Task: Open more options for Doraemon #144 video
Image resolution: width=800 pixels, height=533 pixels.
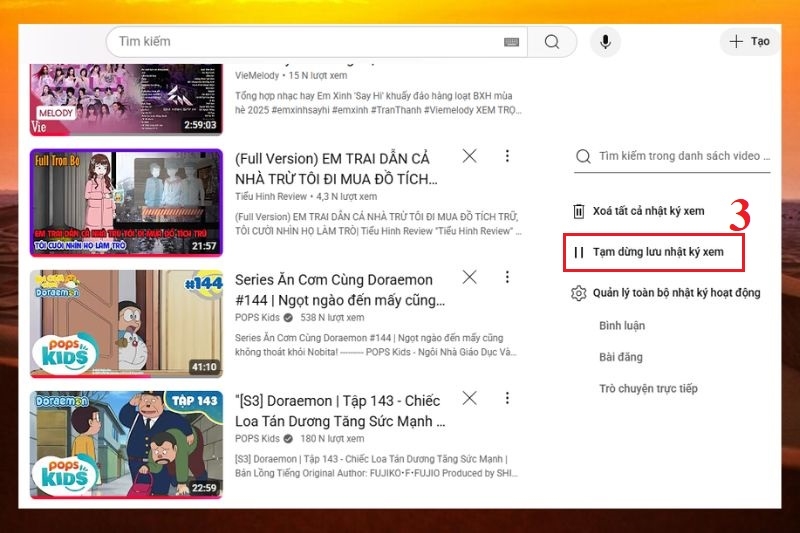Action: (507, 277)
